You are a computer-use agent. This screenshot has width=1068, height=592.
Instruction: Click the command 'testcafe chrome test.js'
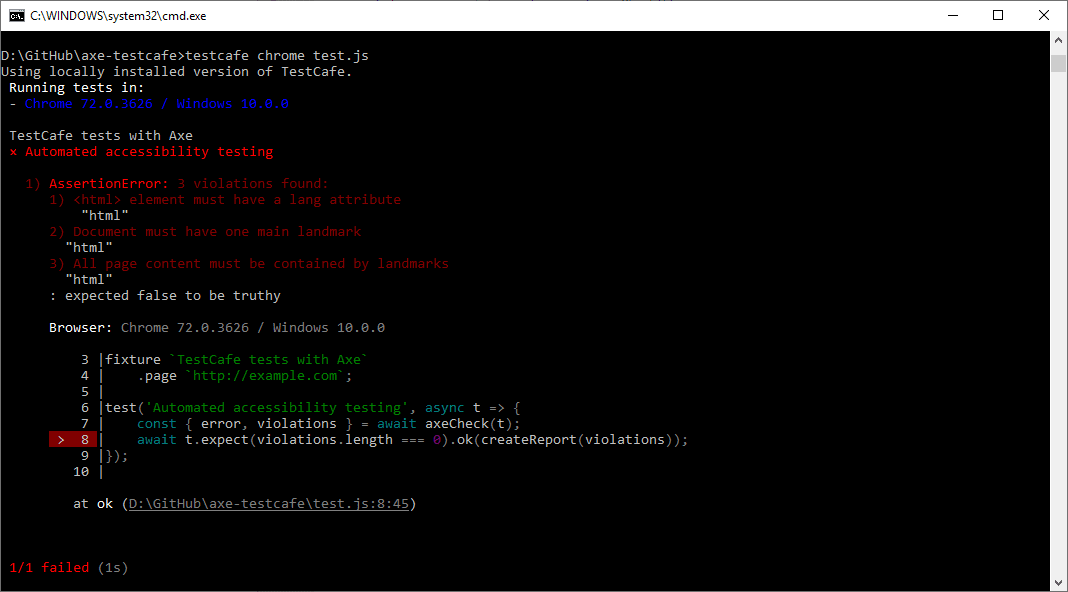tap(277, 55)
